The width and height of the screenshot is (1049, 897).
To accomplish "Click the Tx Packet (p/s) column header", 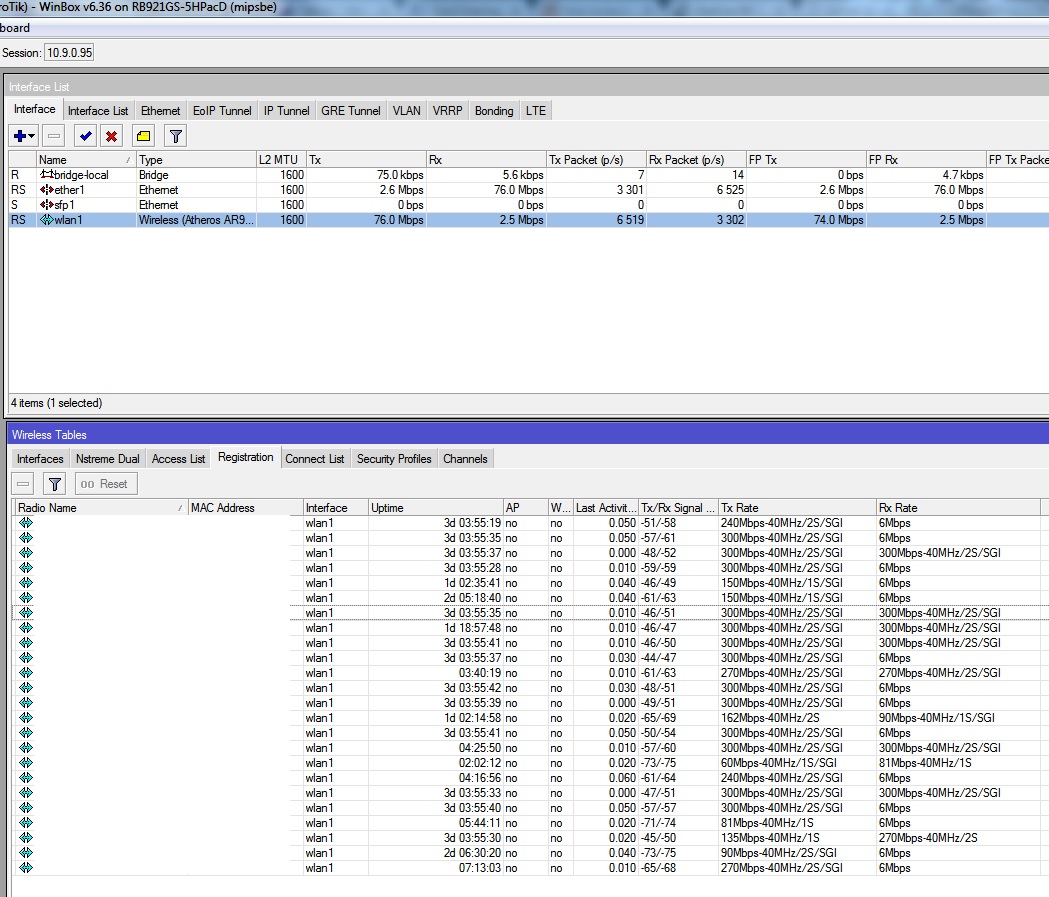I will pos(595,160).
